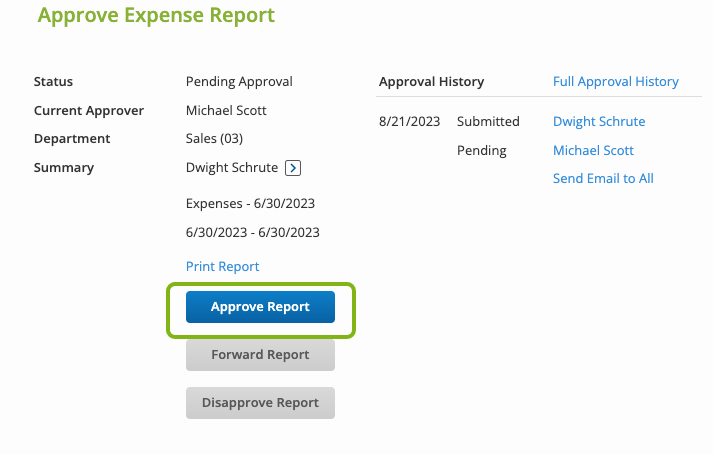Image resolution: width=713 pixels, height=455 pixels.
Task: Click the Disapprove Report button
Action: tap(260, 403)
